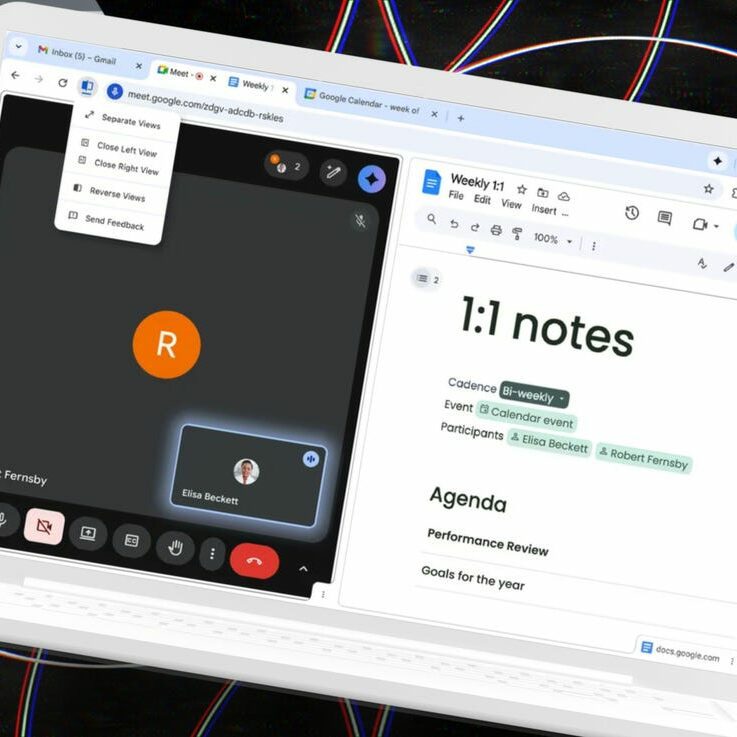Viewport: 737px width, 737px height.
Task: Star the Weekly 1:1 document
Action: [521, 189]
